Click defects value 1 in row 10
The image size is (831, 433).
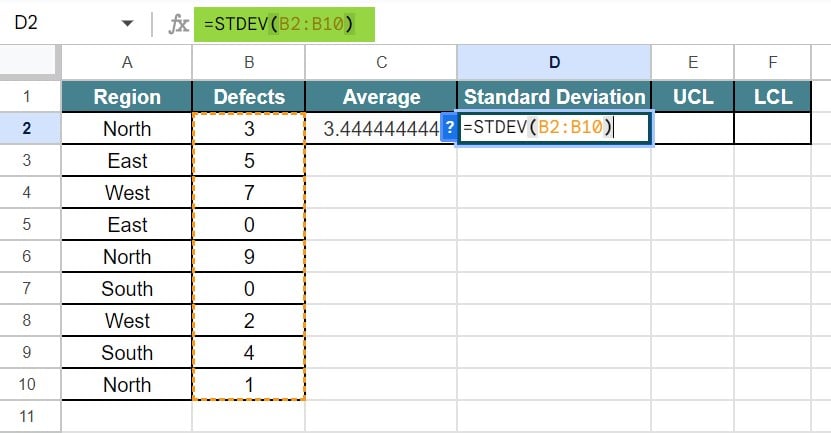tap(249, 384)
